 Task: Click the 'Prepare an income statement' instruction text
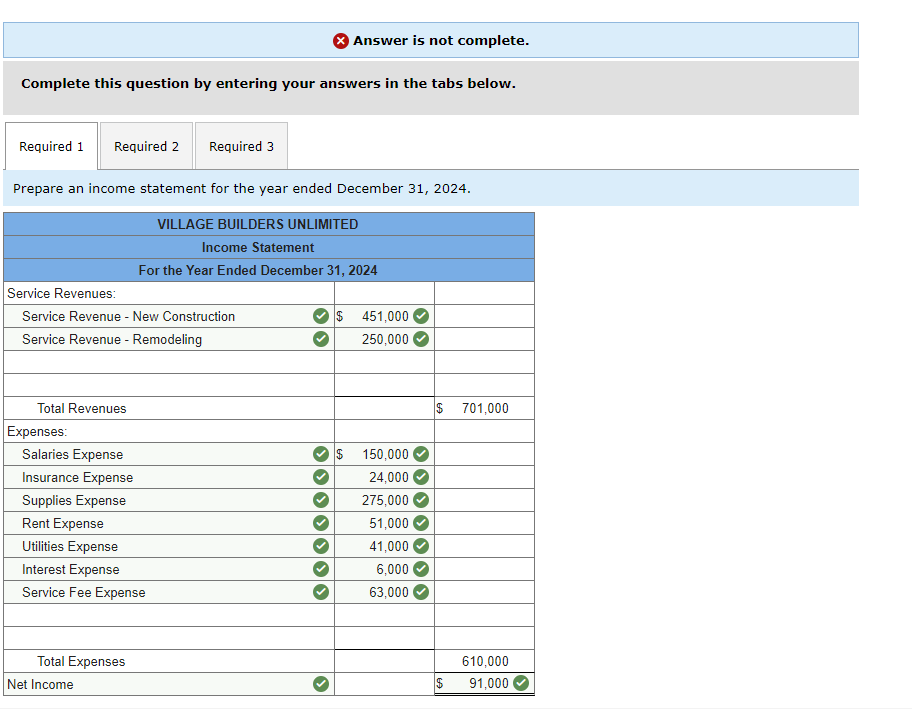click(242, 188)
